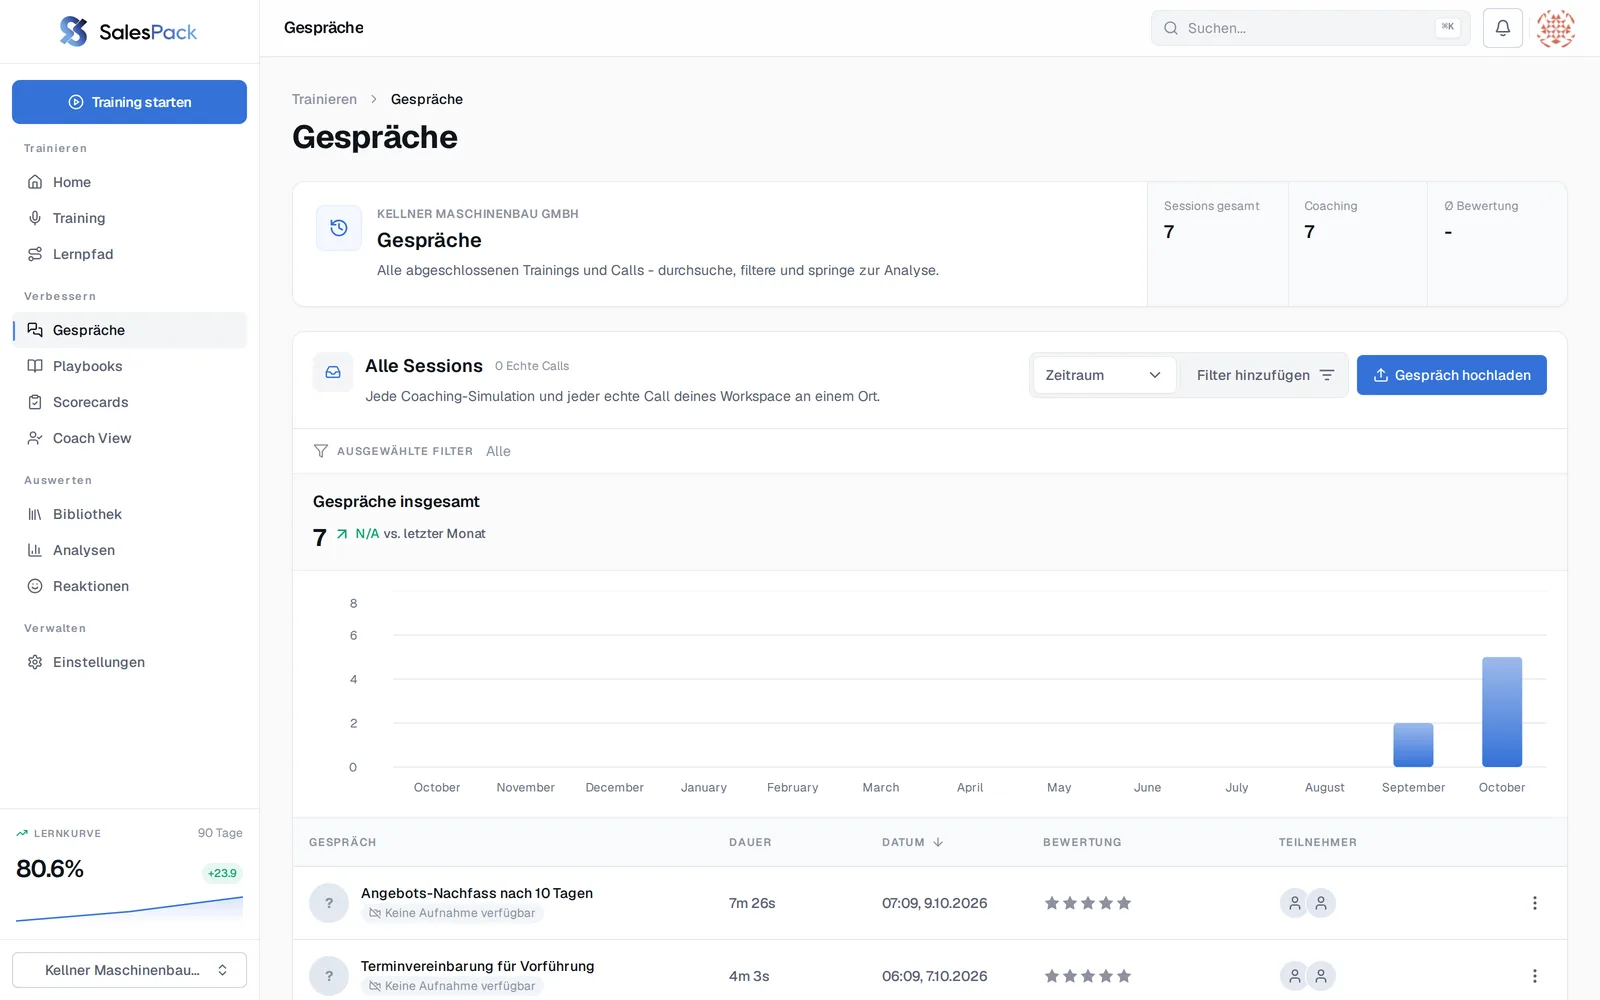Click the Analysen bar chart icon
This screenshot has width=1600, height=1000.
pos(35,550)
